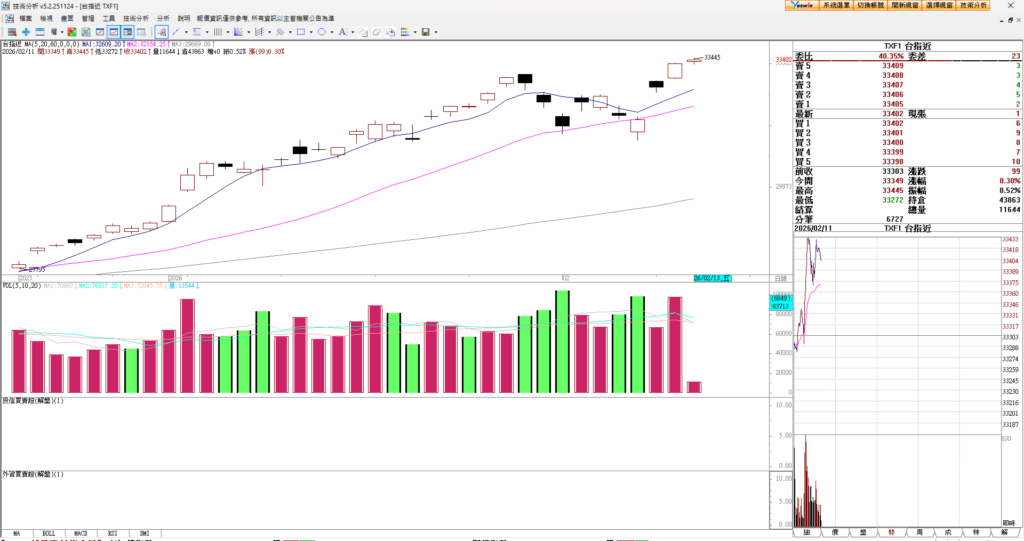Viewport: 1024px width, 541px height.
Task: Click the 系統選單 button
Action: click(x=836, y=5)
